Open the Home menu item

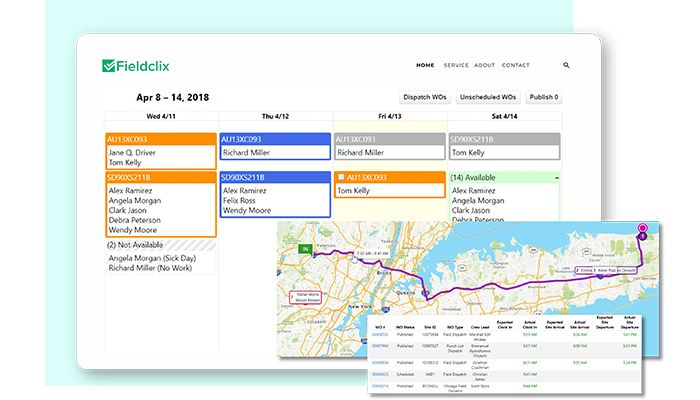(x=425, y=65)
